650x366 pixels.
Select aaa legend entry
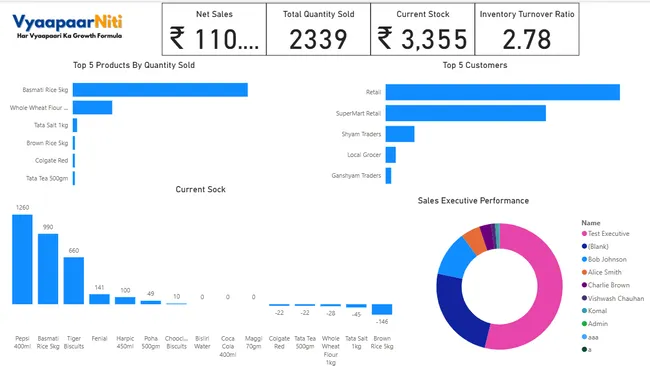(x=590, y=337)
